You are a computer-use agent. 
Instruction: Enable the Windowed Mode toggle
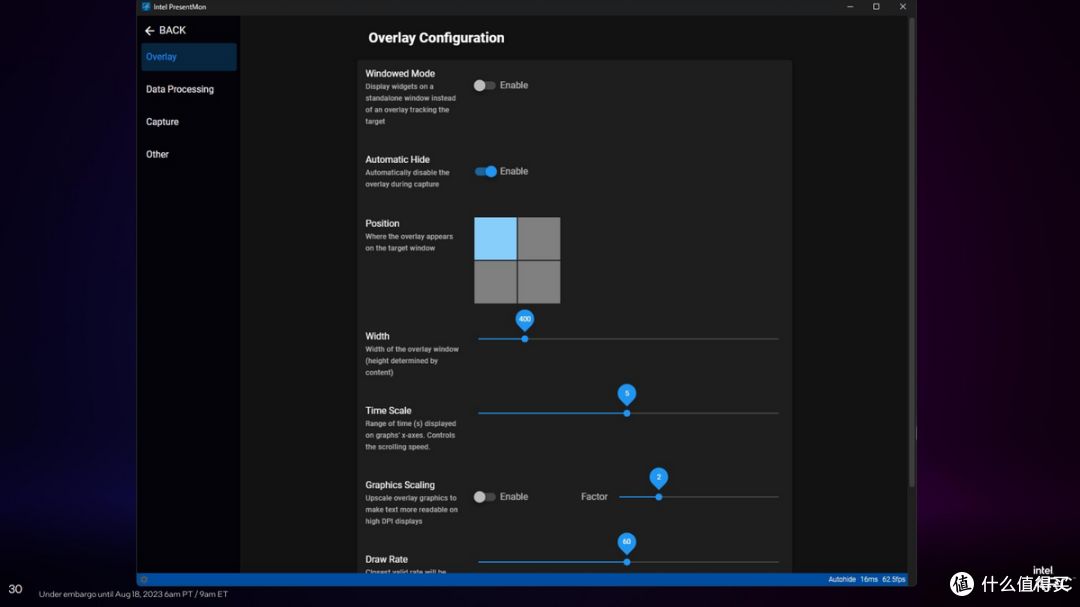click(x=484, y=85)
